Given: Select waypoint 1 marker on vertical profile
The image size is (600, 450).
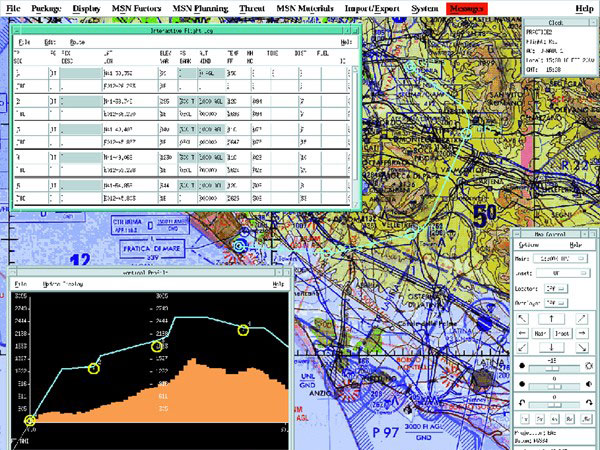Looking at the screenshot, I should pos(30,421).
